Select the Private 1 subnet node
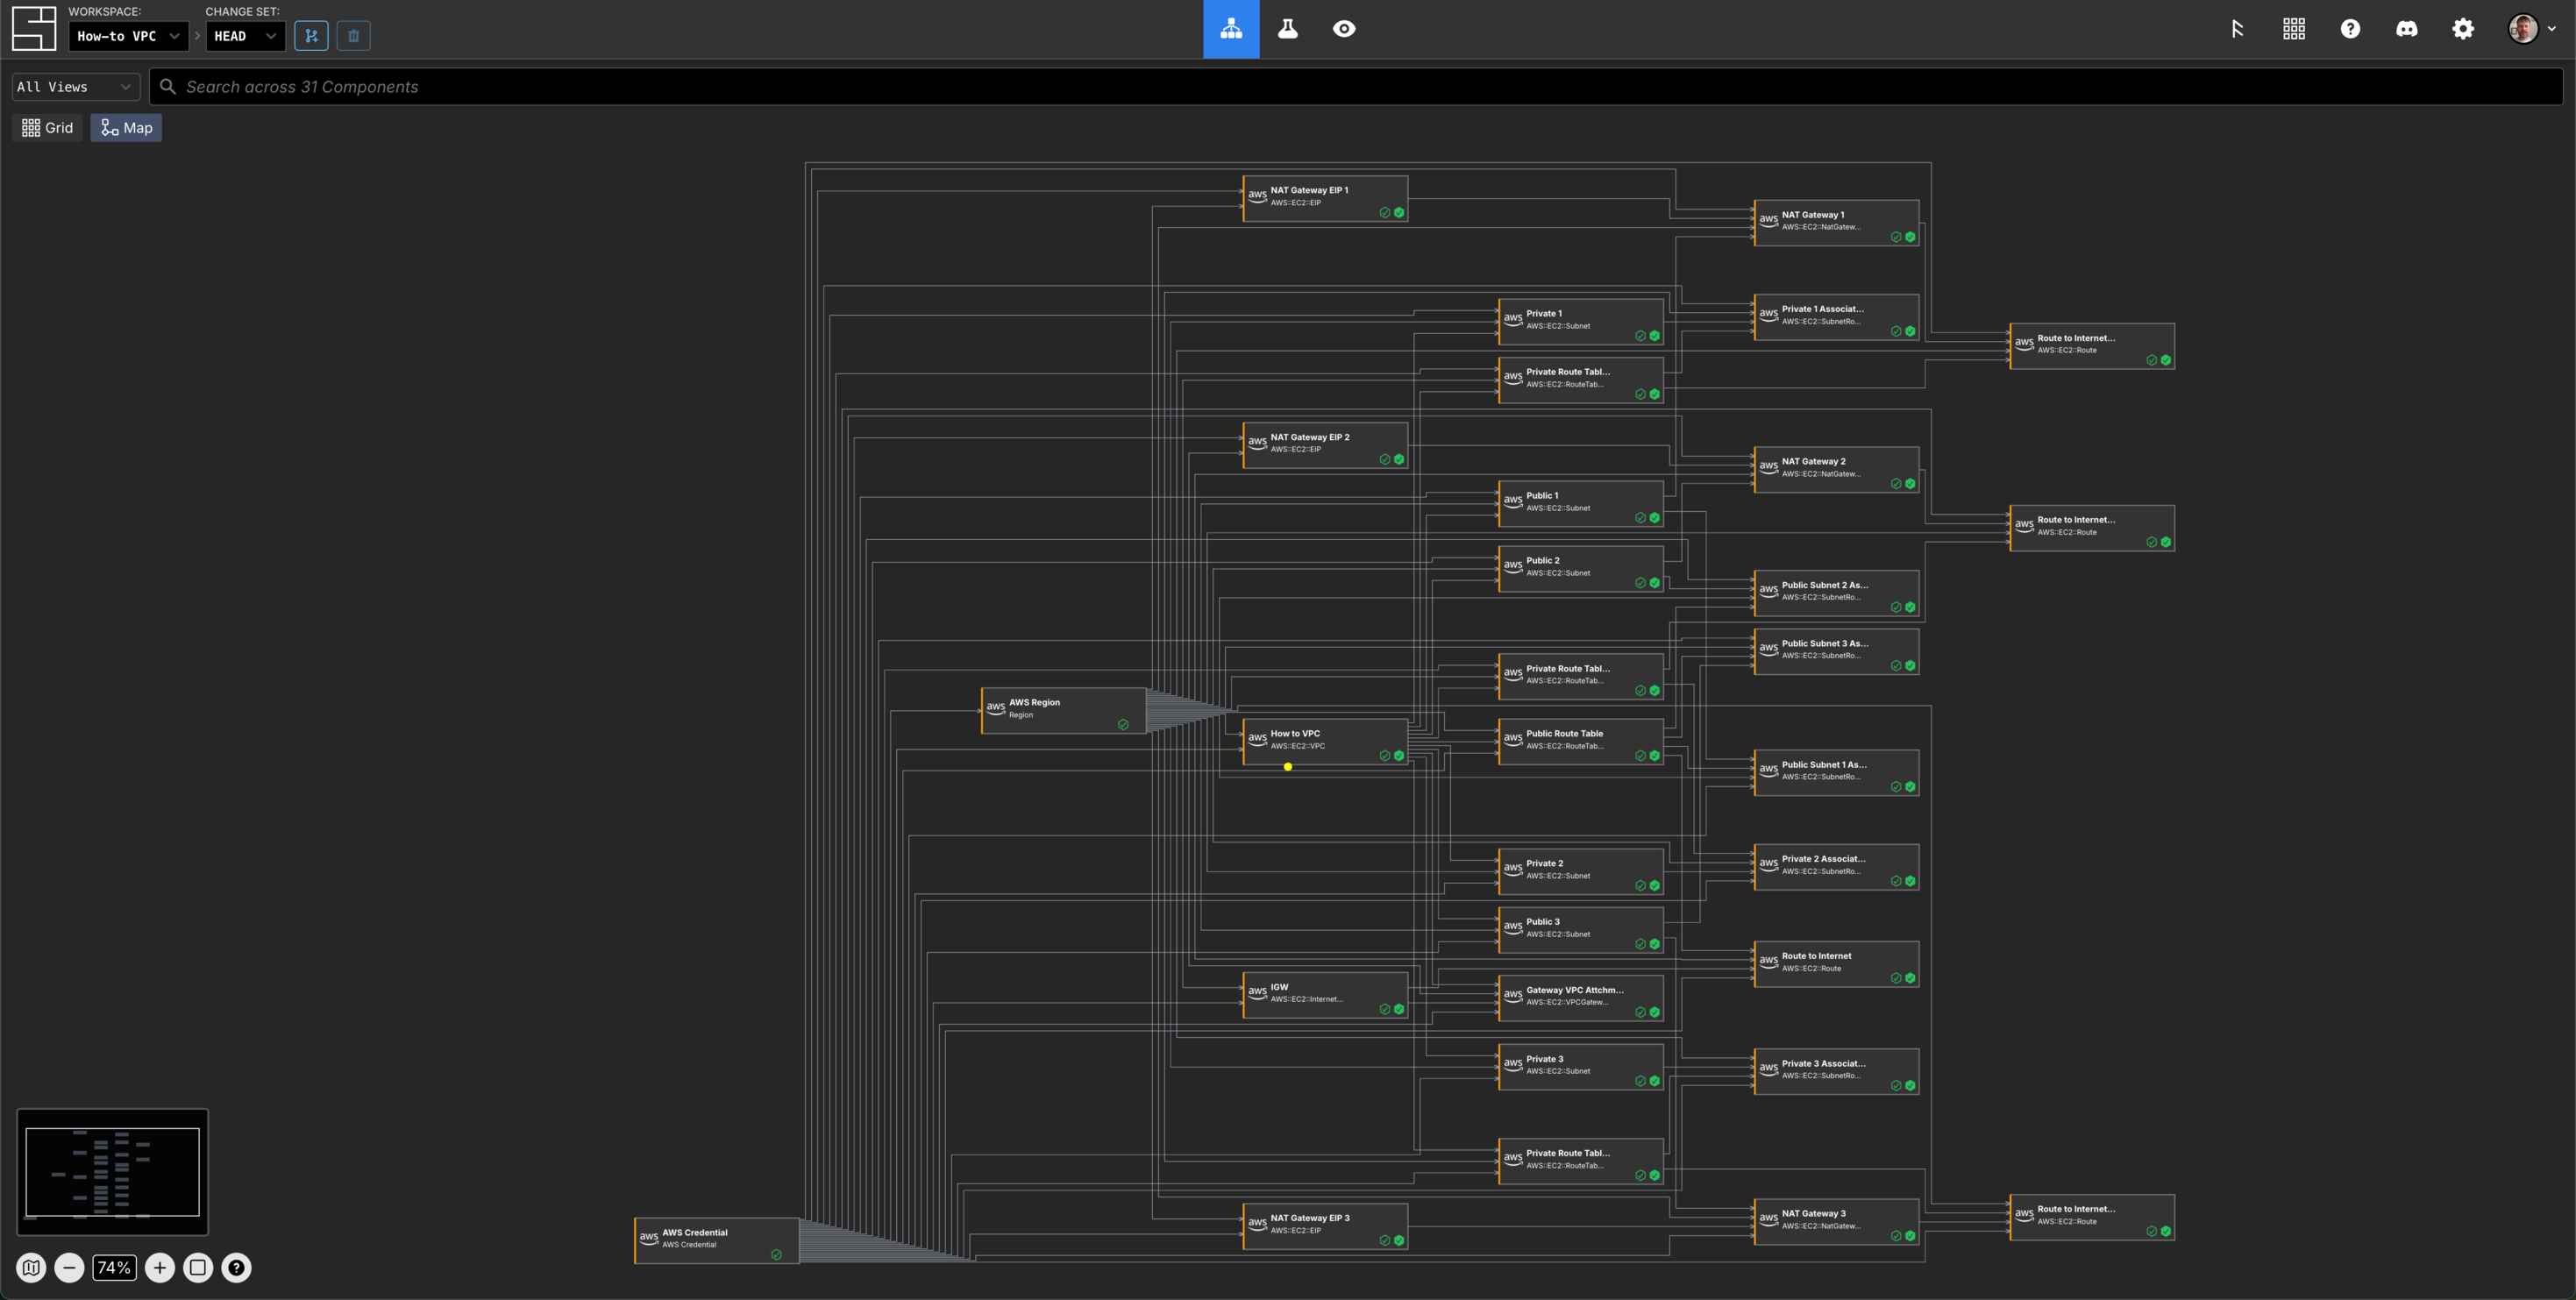2576x1300 pixels. click(1581, 322)
